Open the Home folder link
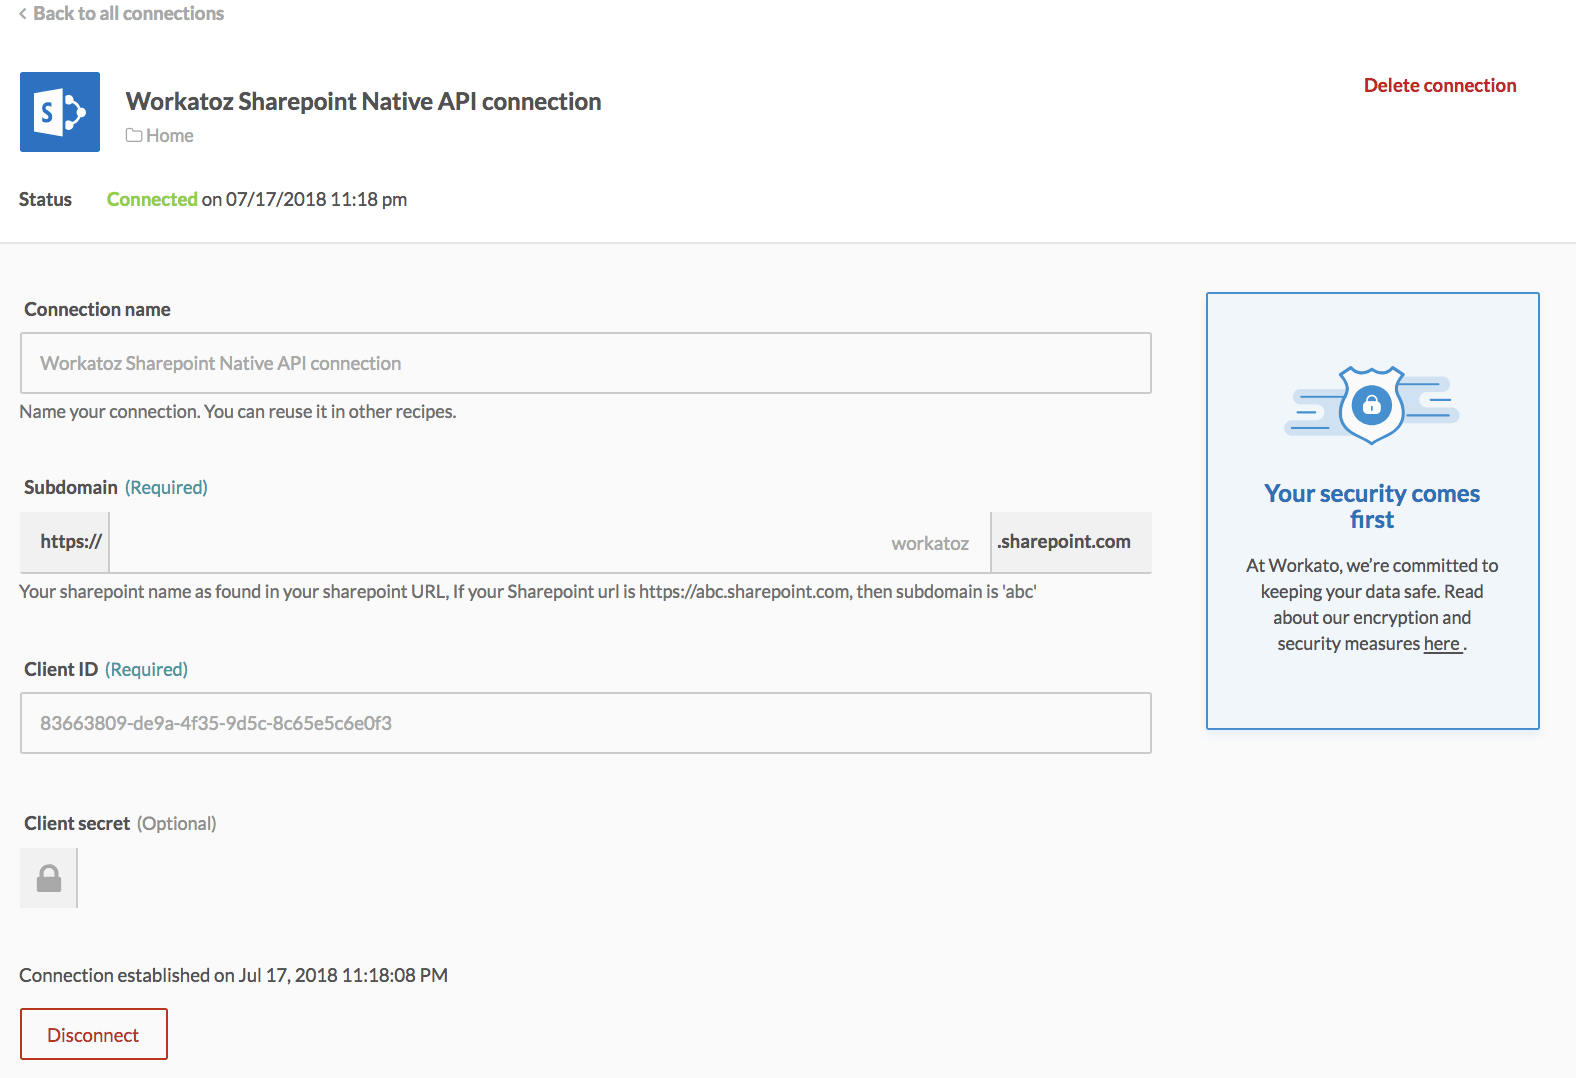The image size is (1576, 1078). pos(169,136)
